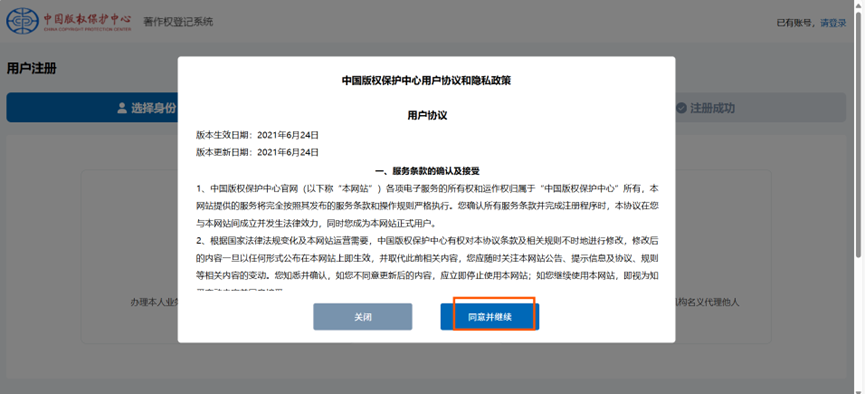Click the China Copyright Protection Center logo
The image size is (865, 394).
pos(68,21)
